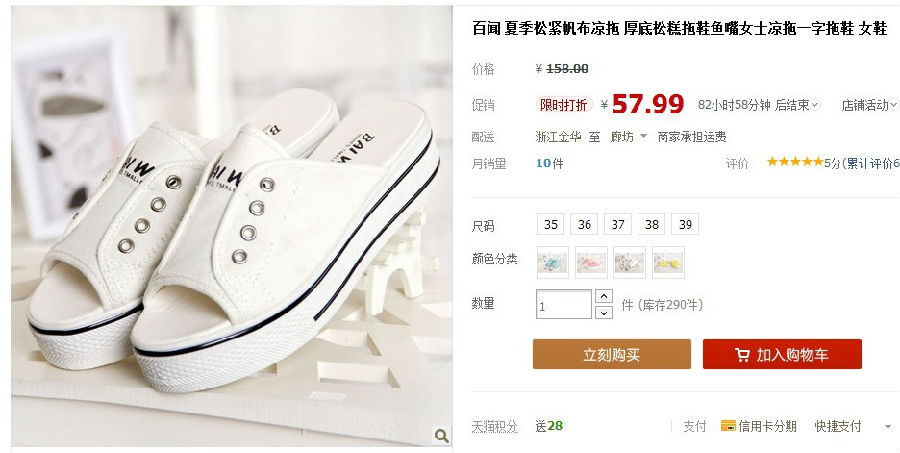Image resolution: width=900 pixels, height=453 pixels.
Task: Click the credit card installment icon
Action: pos(728,426)
